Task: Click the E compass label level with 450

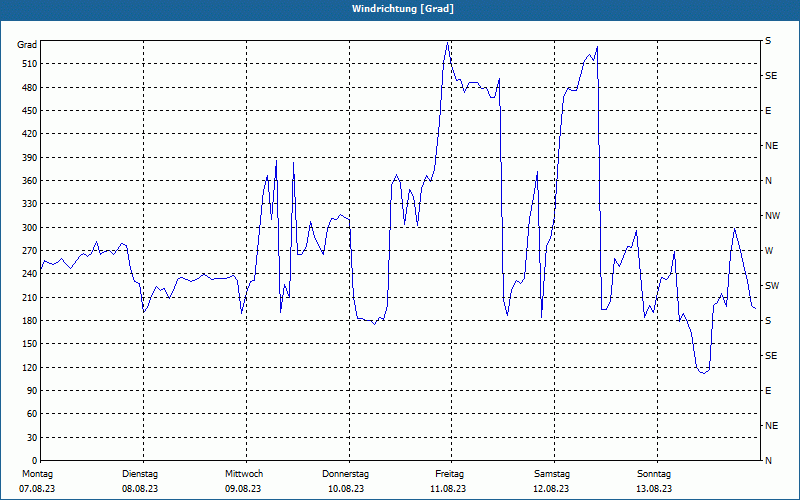Action: pos(768,111)
